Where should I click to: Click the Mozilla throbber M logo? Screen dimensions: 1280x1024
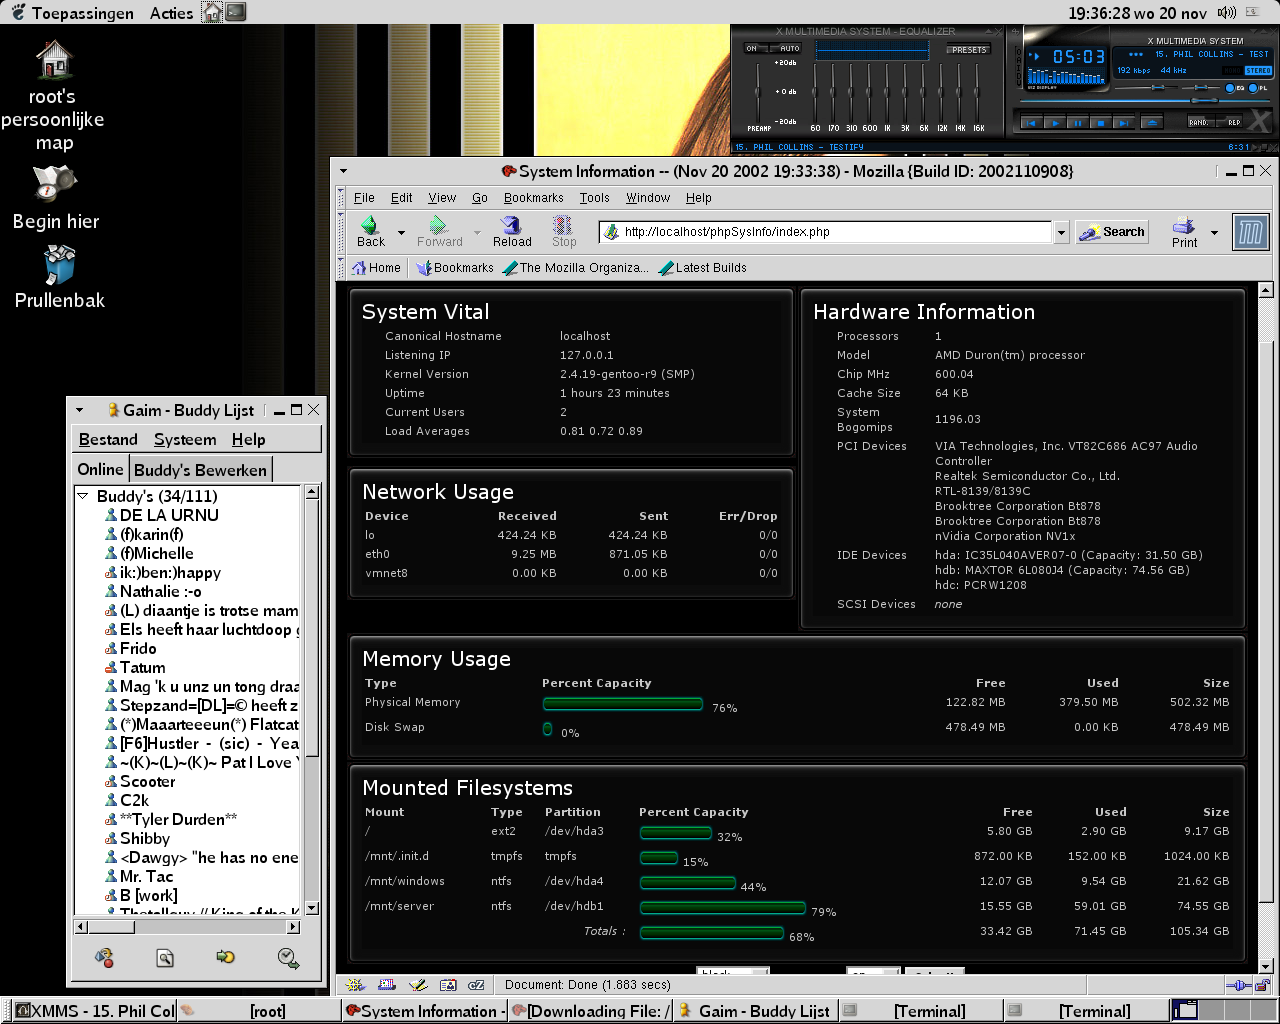(1250, 233)
